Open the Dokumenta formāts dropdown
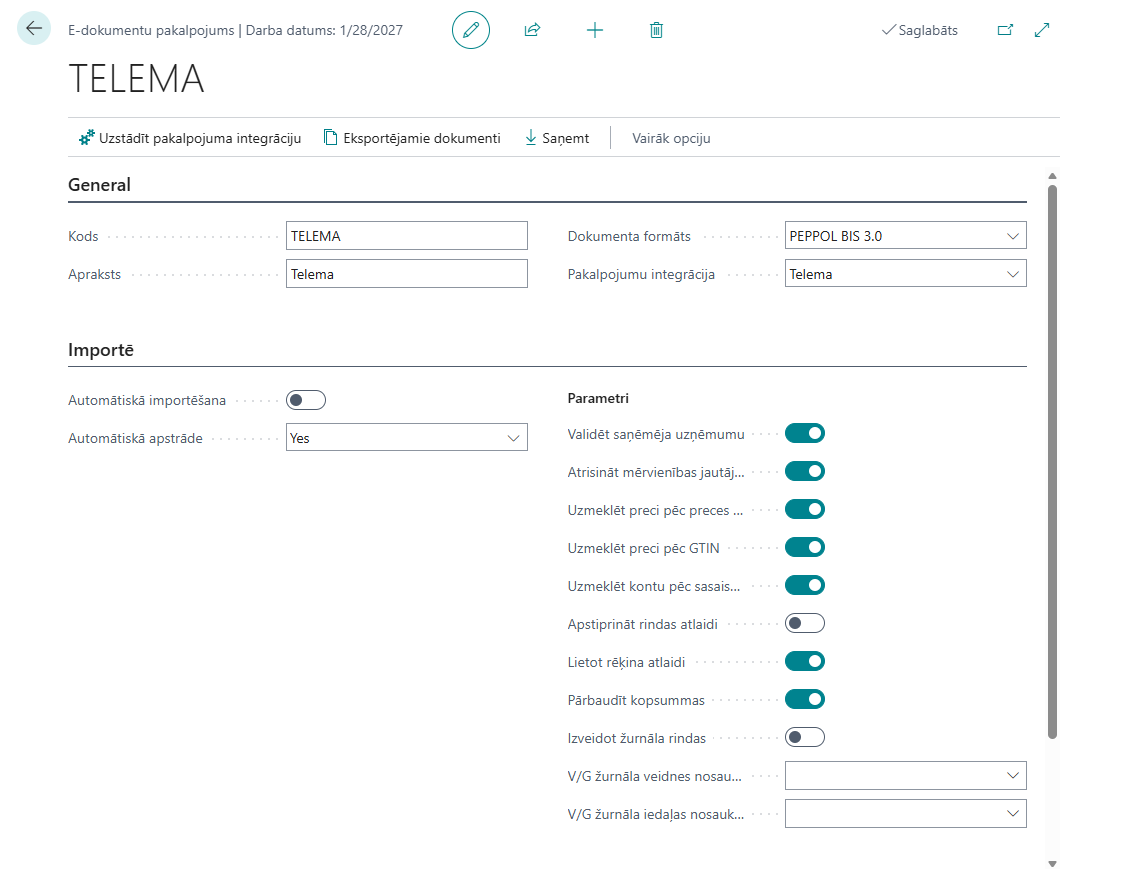1128x869 pixels. click(x=905, y=236)
